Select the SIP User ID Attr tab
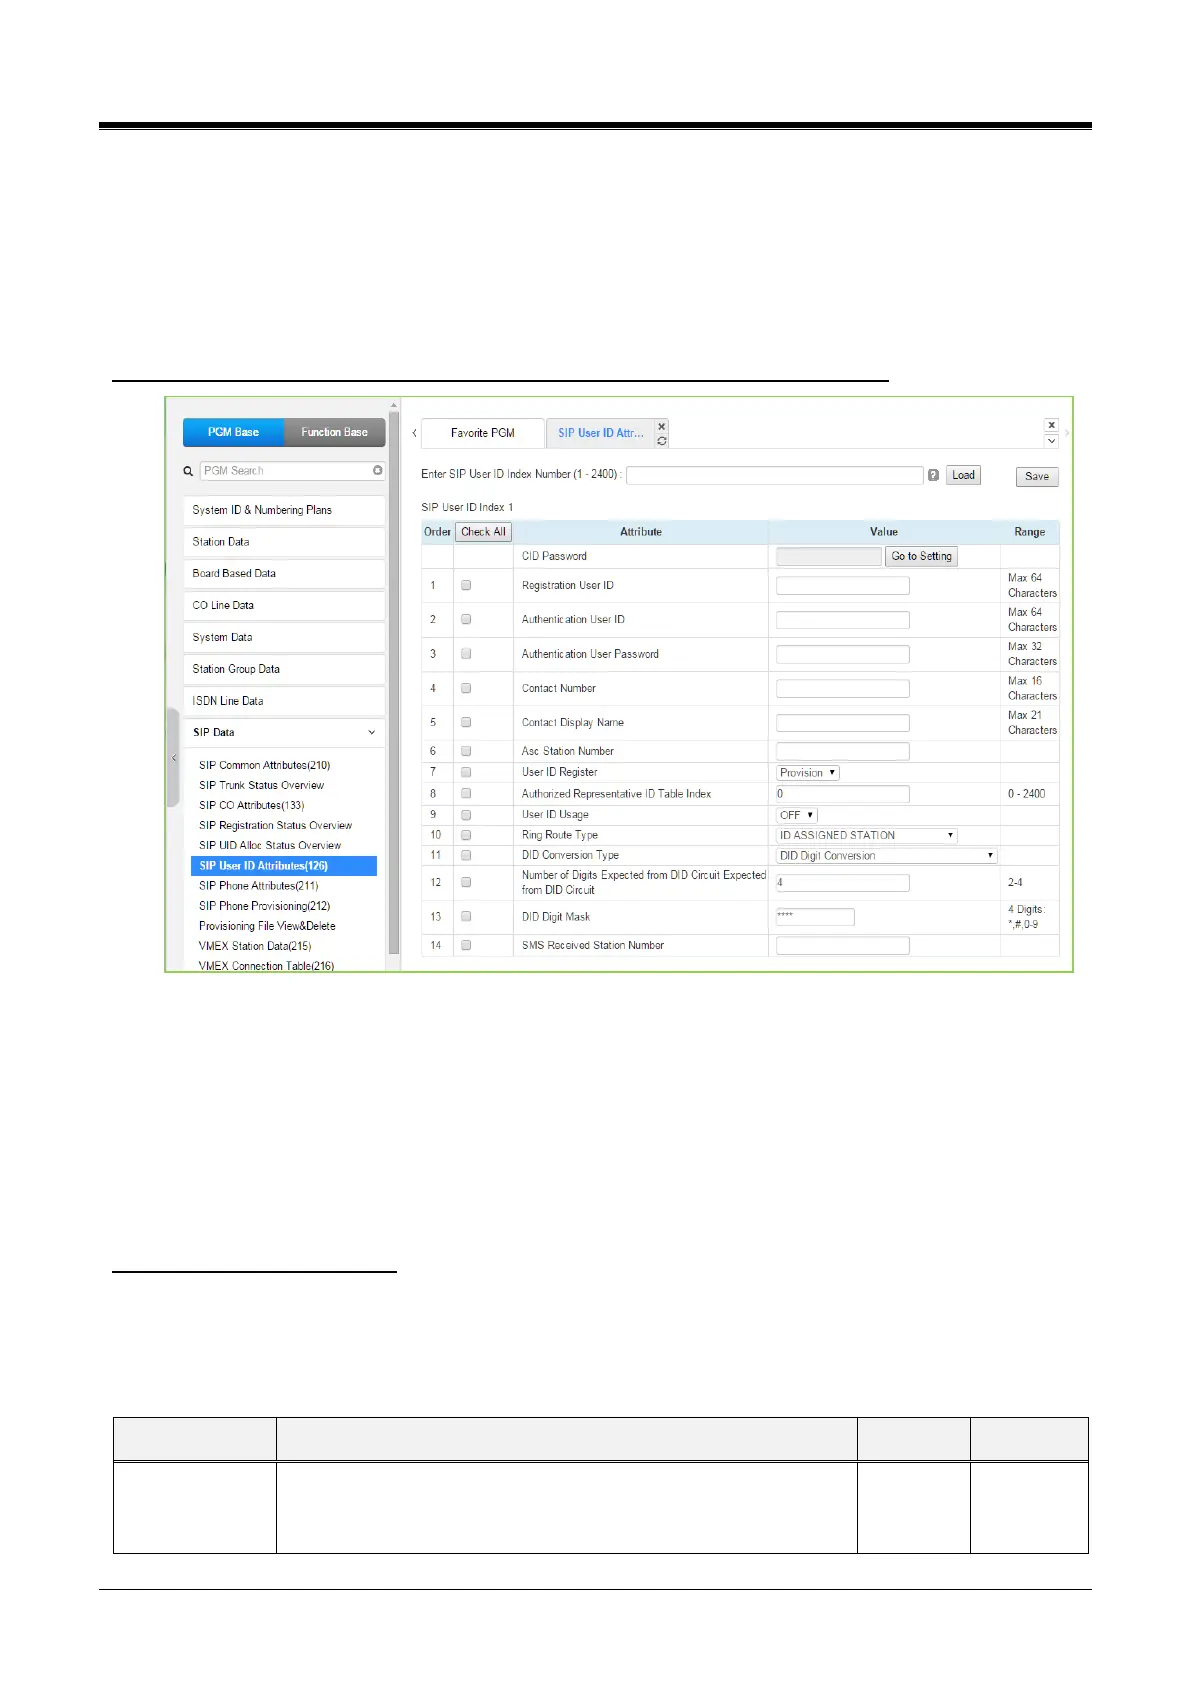The height and width of the screenshot is (1684, 1191). click(600, 433)
